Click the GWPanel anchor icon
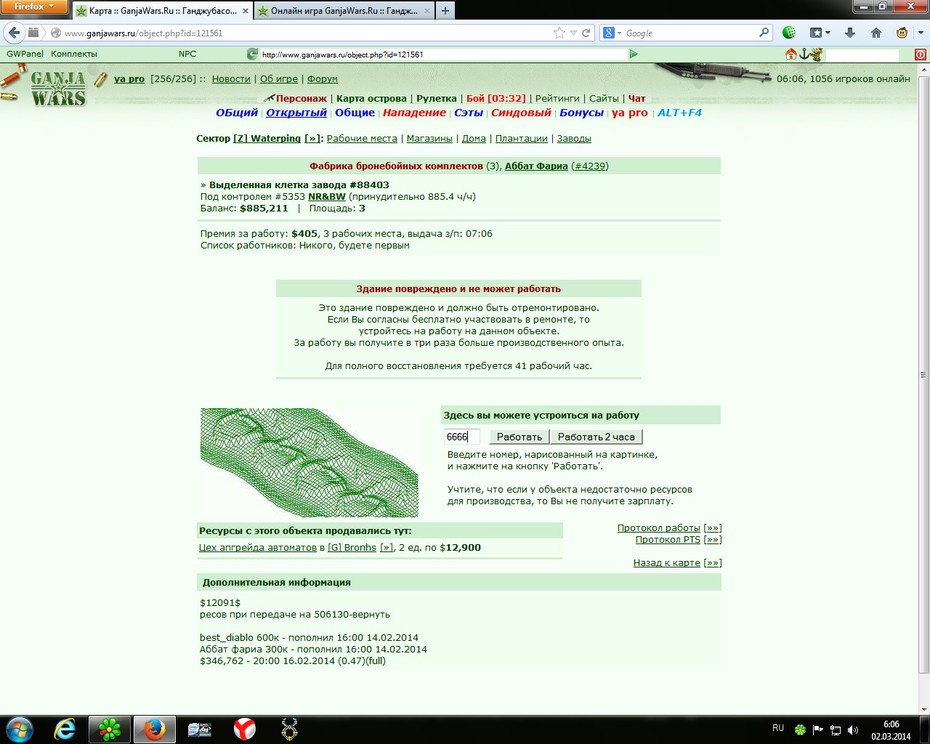The width and height of the screenshot is (930, 744). [804, 54]
